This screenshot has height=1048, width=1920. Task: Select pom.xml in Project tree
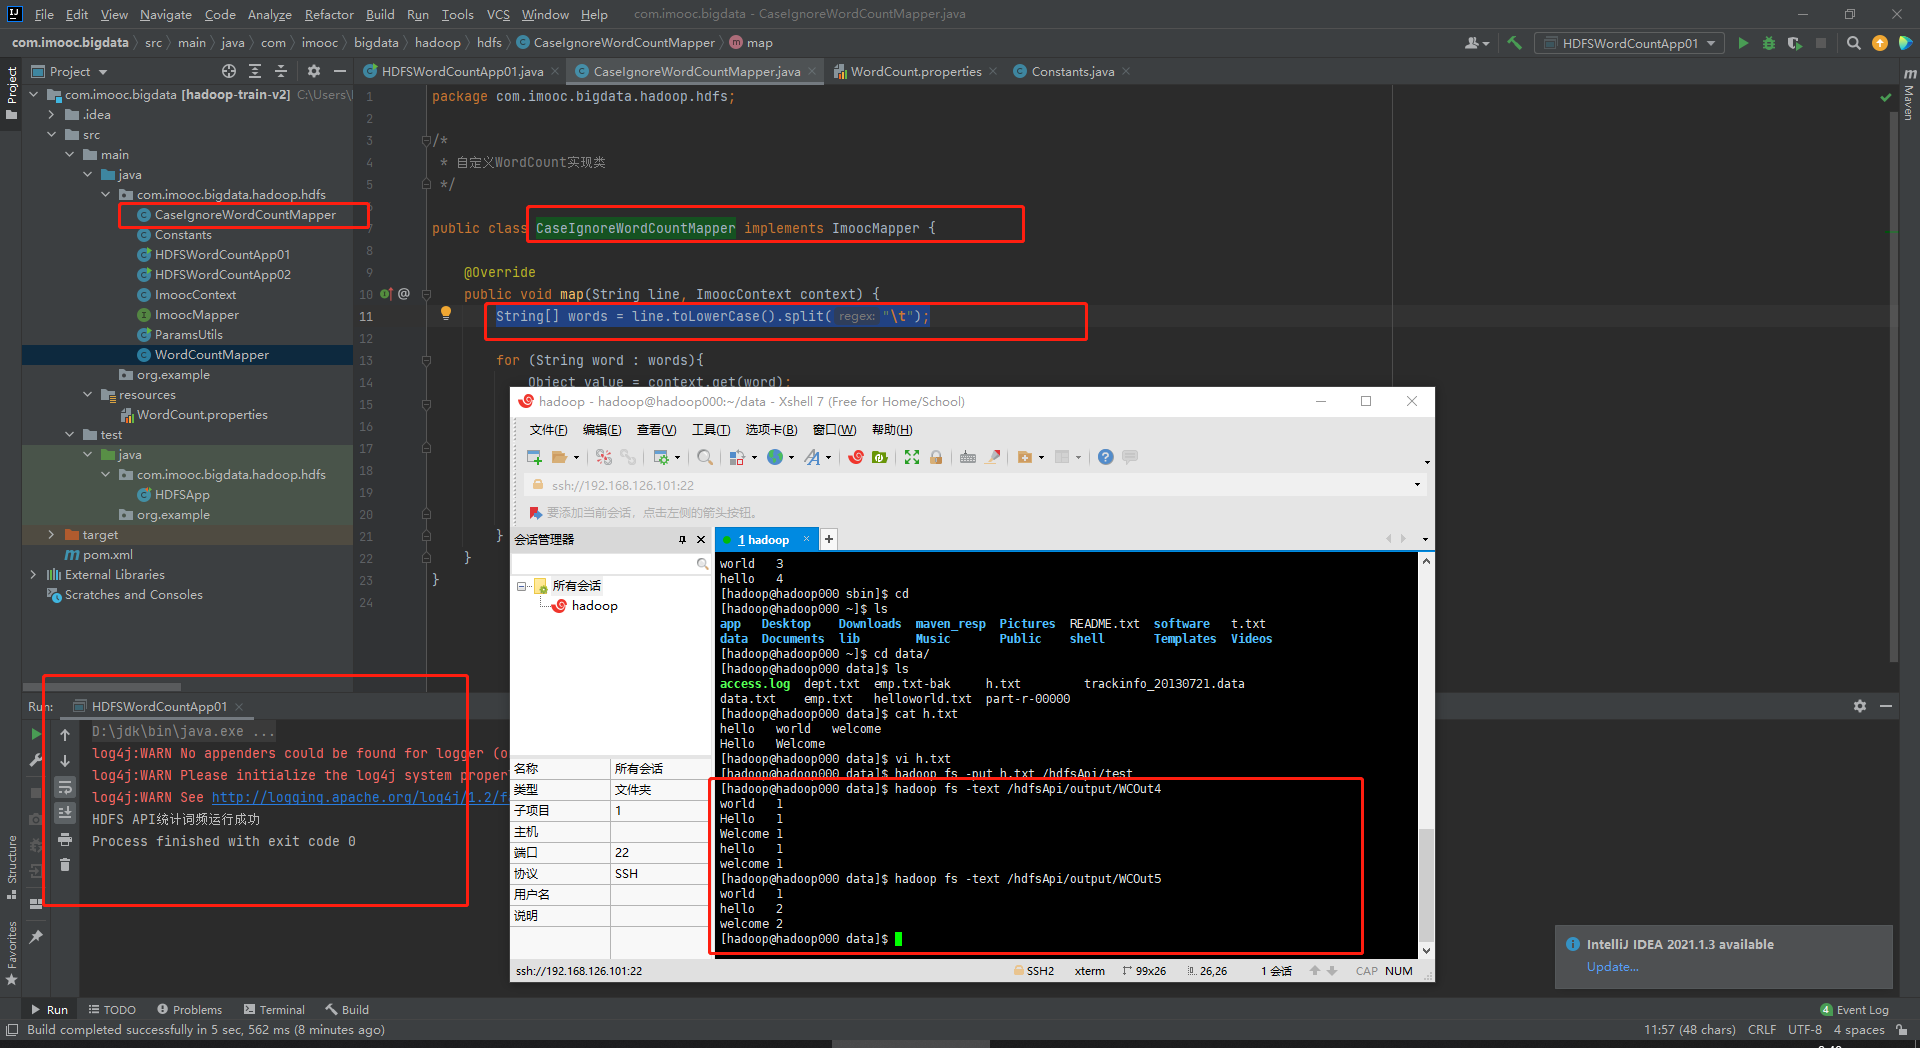(x=99, y=555)
